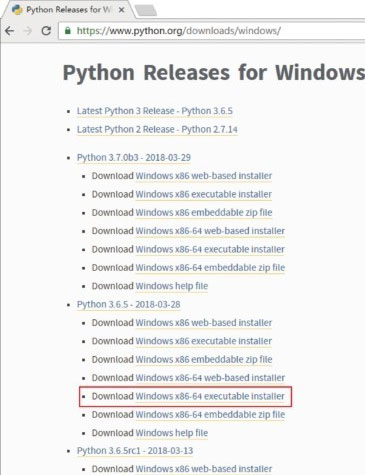The width and height of the screenshot is (365, 475).
Task: Open Latest Python 3 Release - Python 3.6.5
Action: coord(155,111)
